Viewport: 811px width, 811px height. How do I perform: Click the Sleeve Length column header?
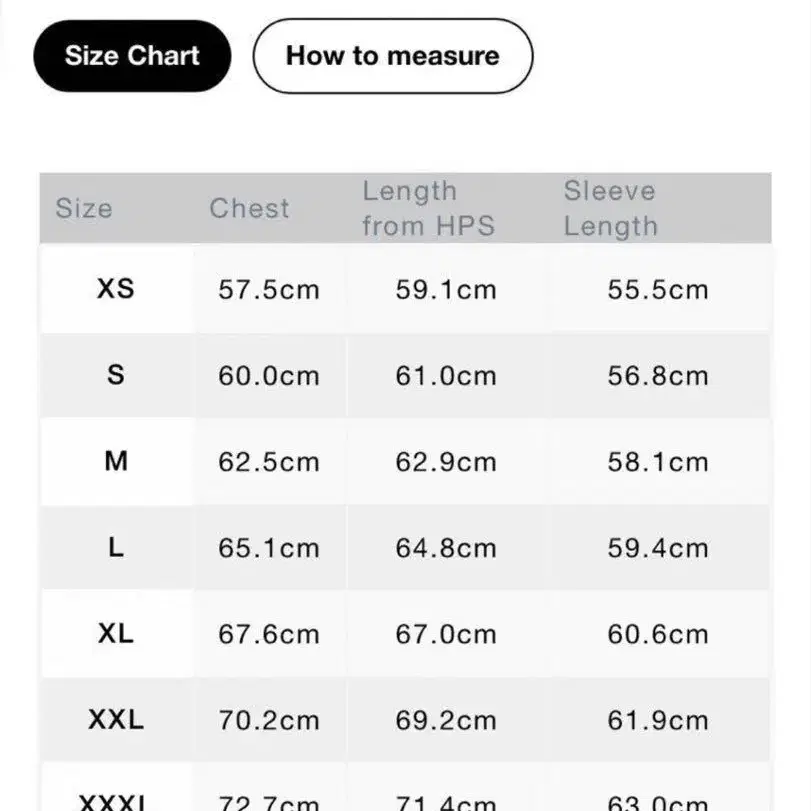click(x=611, y=208)
